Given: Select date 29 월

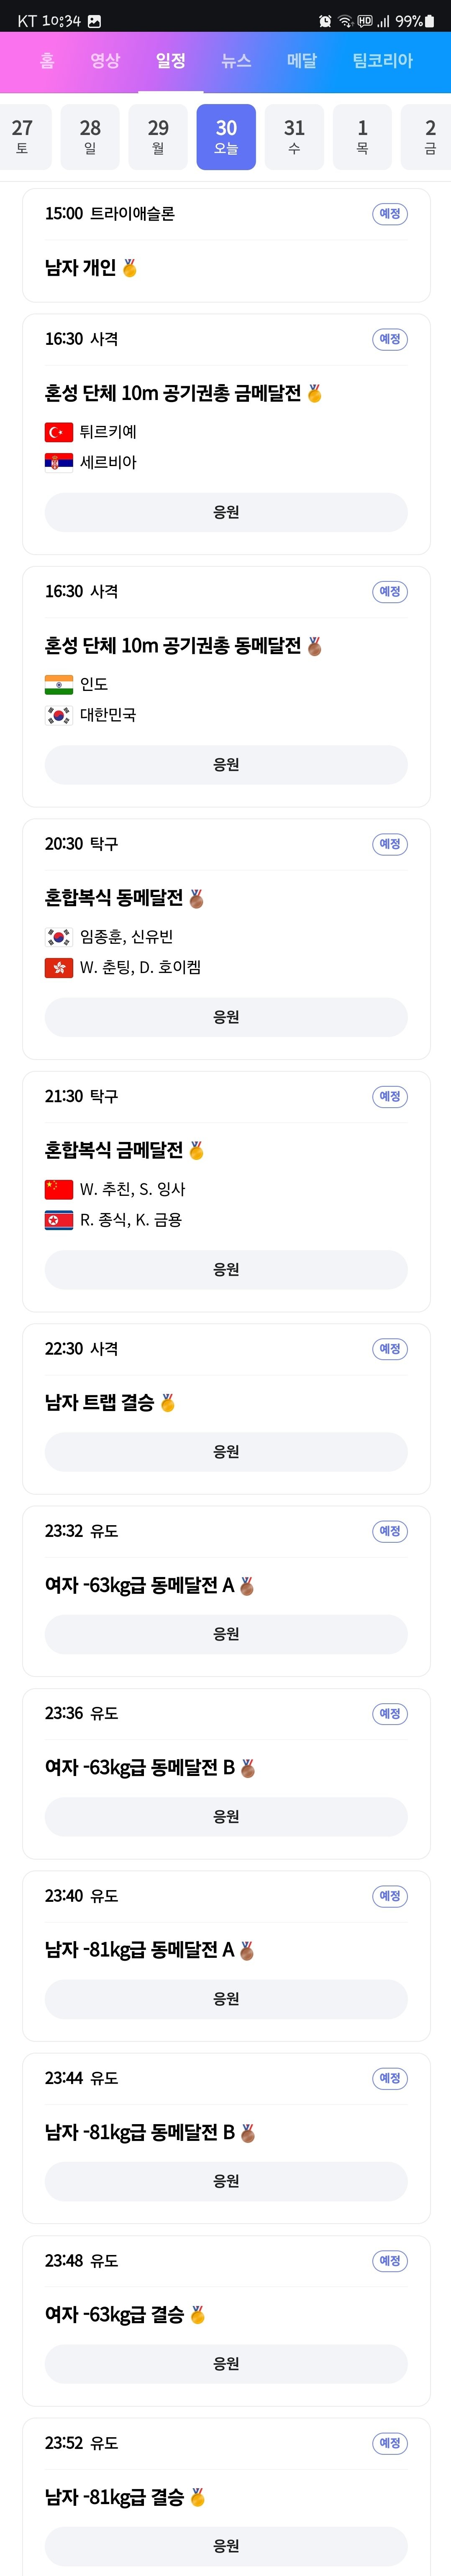Looking at the screenshot, I should pos(158,137).
